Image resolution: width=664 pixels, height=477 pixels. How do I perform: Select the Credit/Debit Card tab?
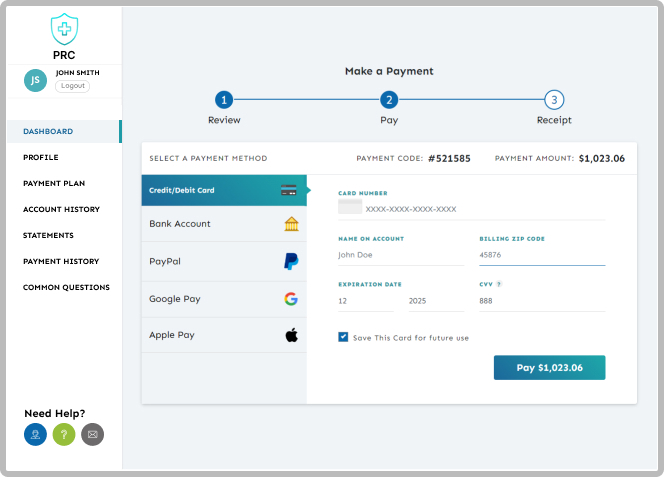tap(223, 190)
